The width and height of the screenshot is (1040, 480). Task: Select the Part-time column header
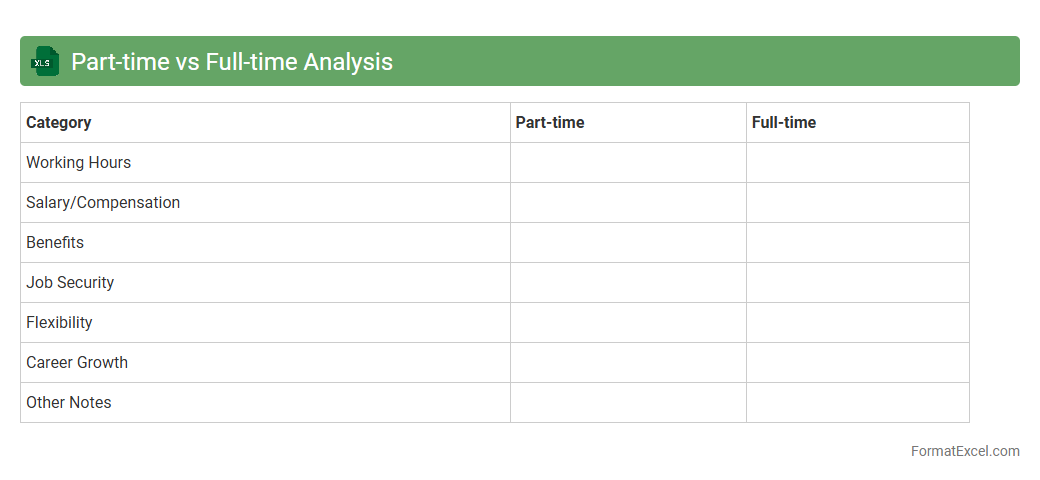pos(550,123)
